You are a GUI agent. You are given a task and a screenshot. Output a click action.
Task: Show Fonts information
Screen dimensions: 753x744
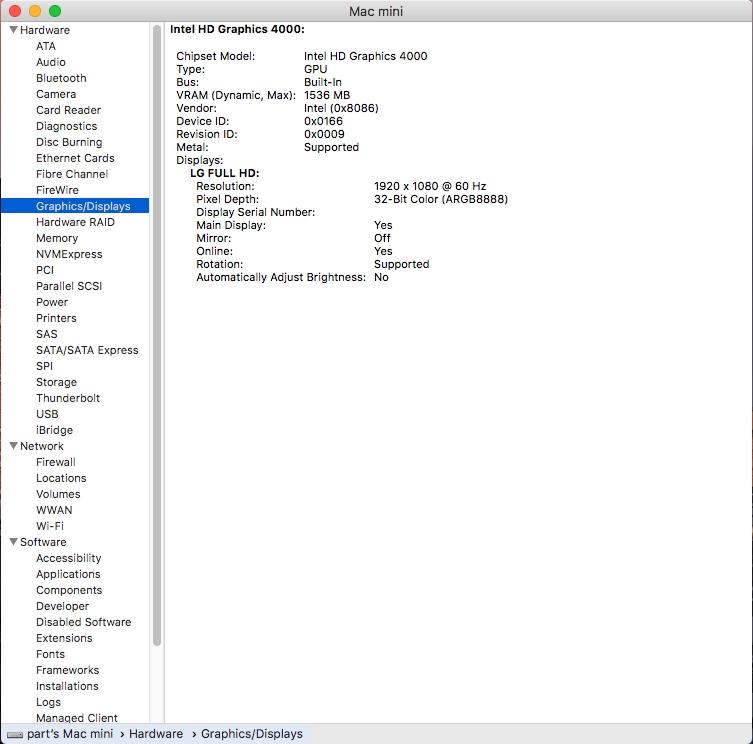[50, 654]
